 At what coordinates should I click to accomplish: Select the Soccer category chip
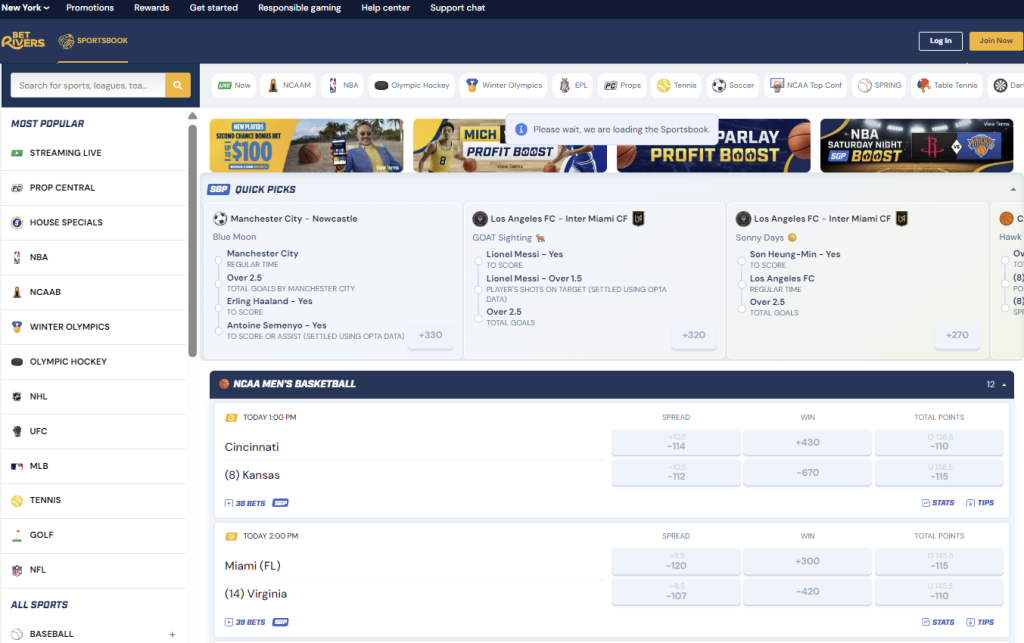click(x=733, y=85)
